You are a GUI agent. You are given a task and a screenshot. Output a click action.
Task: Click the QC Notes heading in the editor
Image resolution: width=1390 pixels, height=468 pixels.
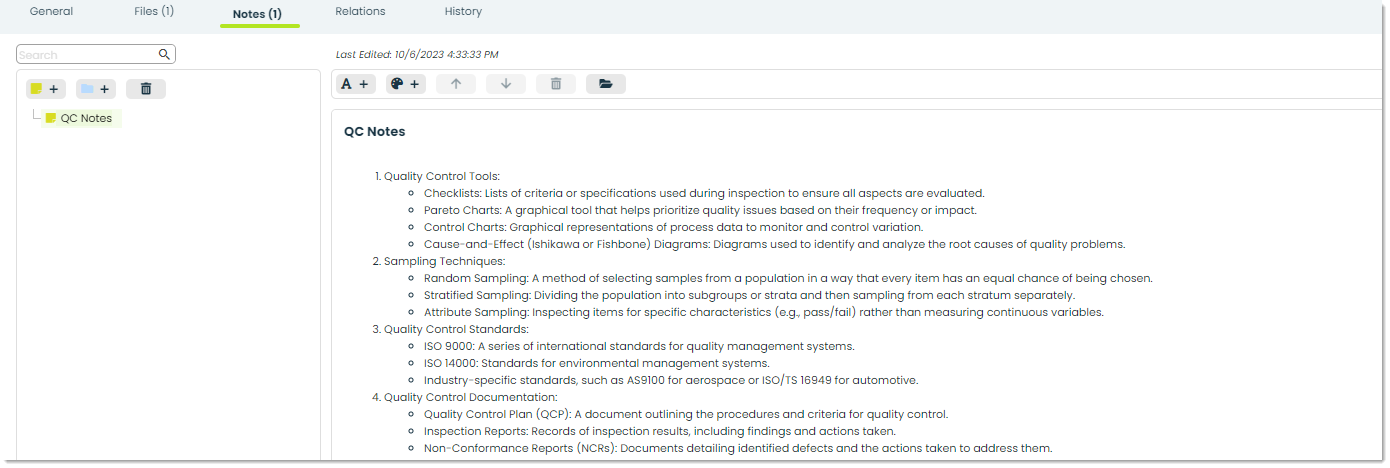(375, 132)
